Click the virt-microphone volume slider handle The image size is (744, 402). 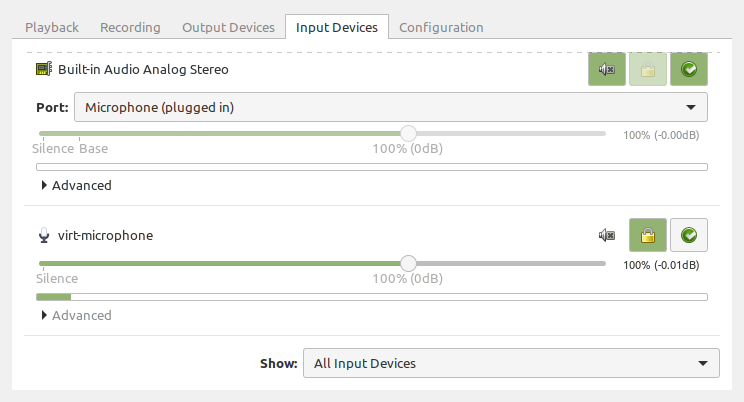408,263
